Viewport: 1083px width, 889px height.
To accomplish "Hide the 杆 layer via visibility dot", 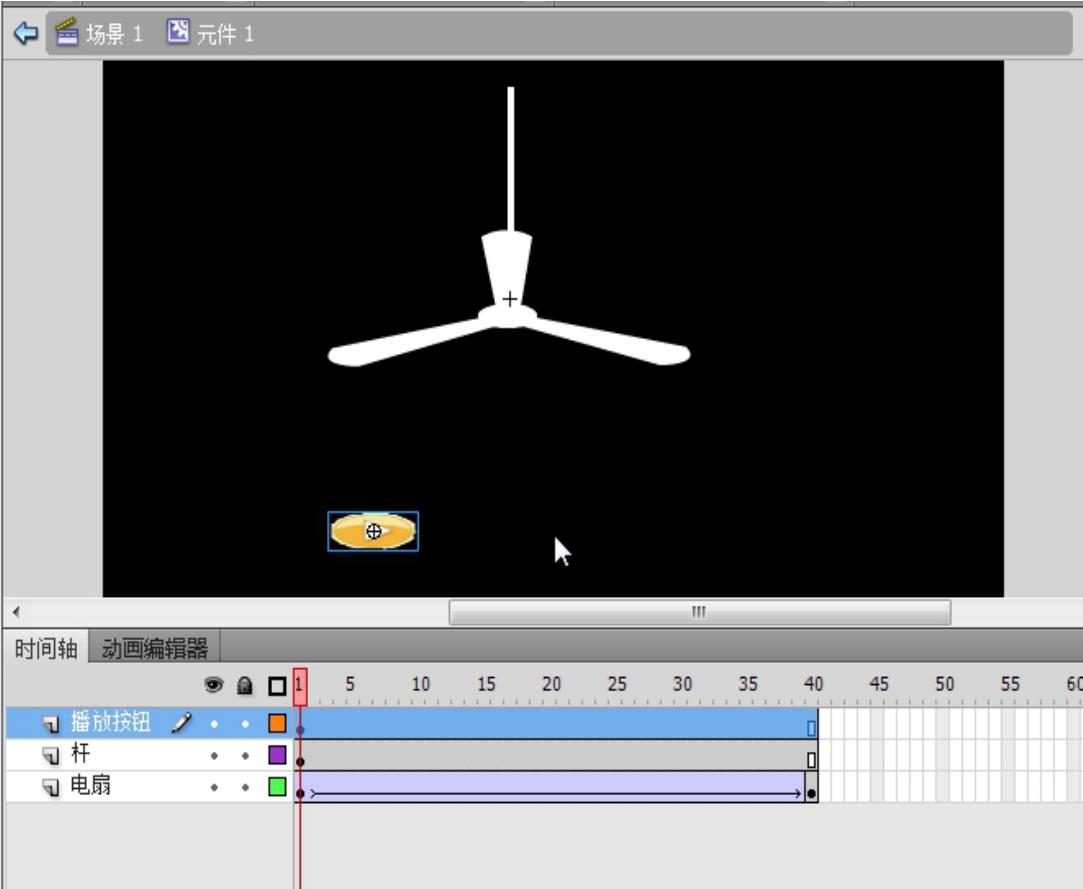I will coord(214,755).
